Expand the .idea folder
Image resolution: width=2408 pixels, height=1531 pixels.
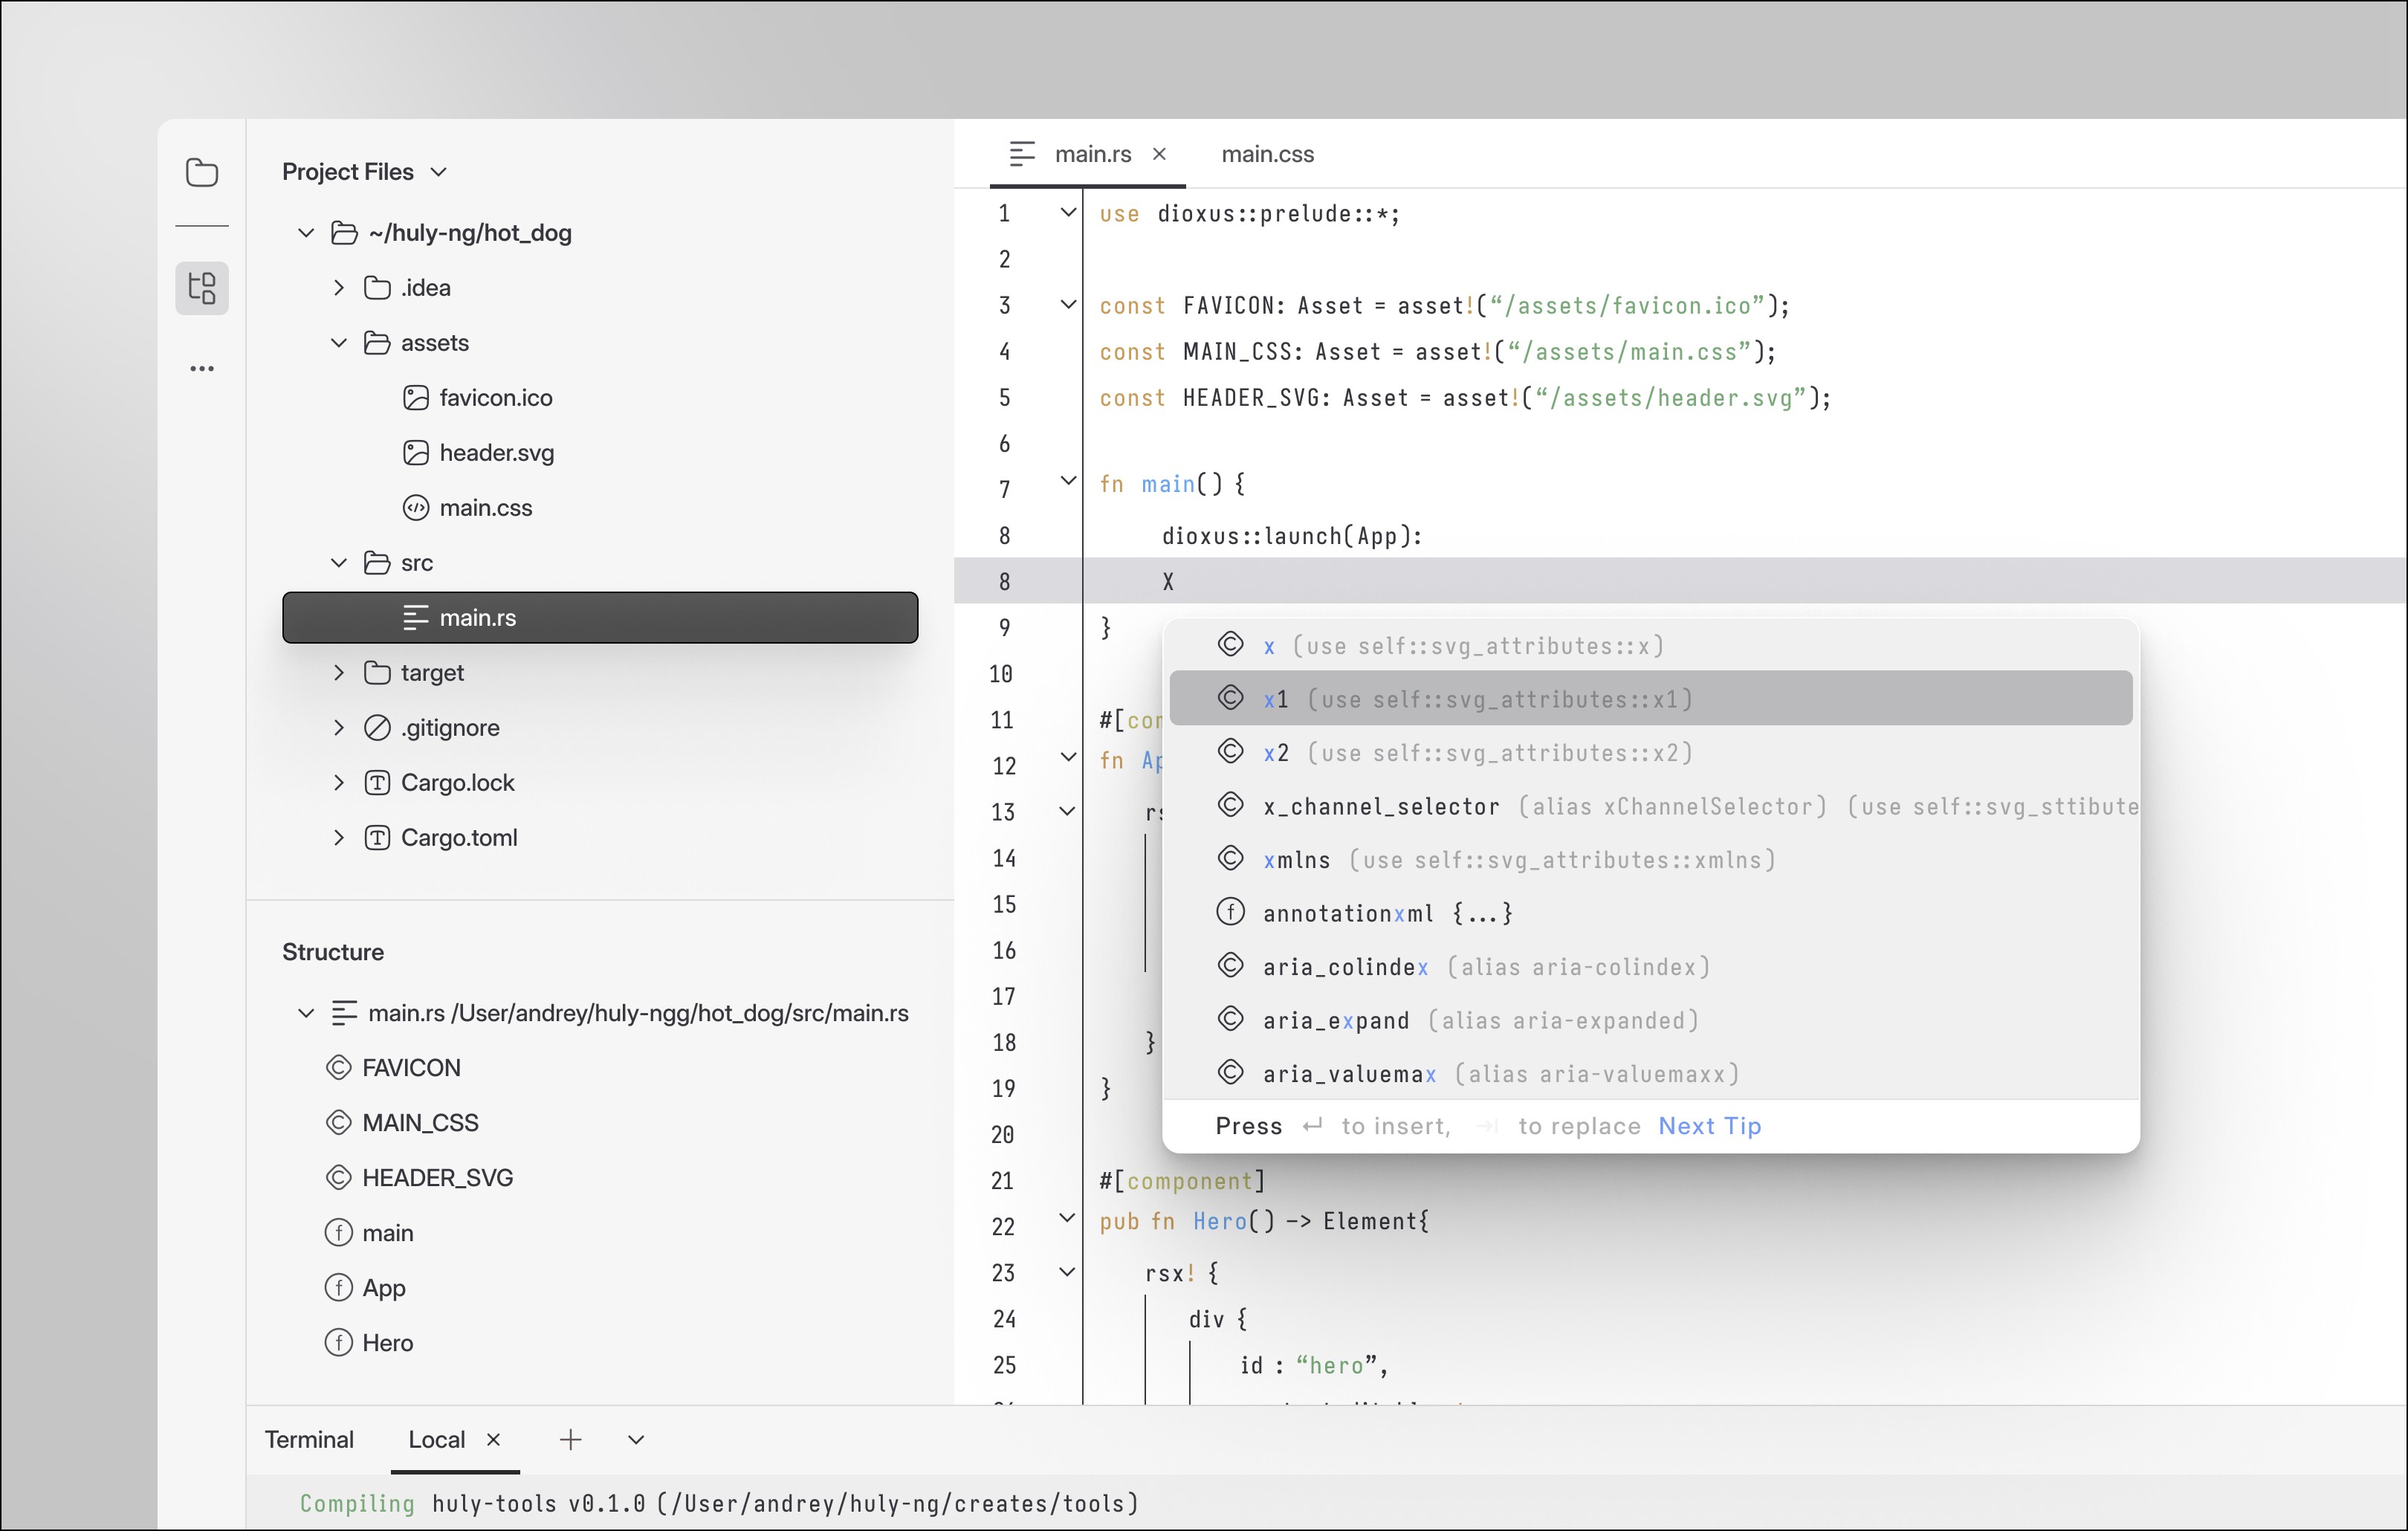339,288
